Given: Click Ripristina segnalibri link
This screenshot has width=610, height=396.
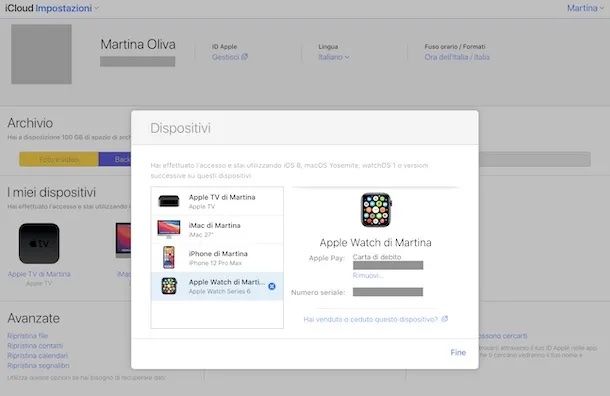Looking at the screenshot, I should point(38,366).
